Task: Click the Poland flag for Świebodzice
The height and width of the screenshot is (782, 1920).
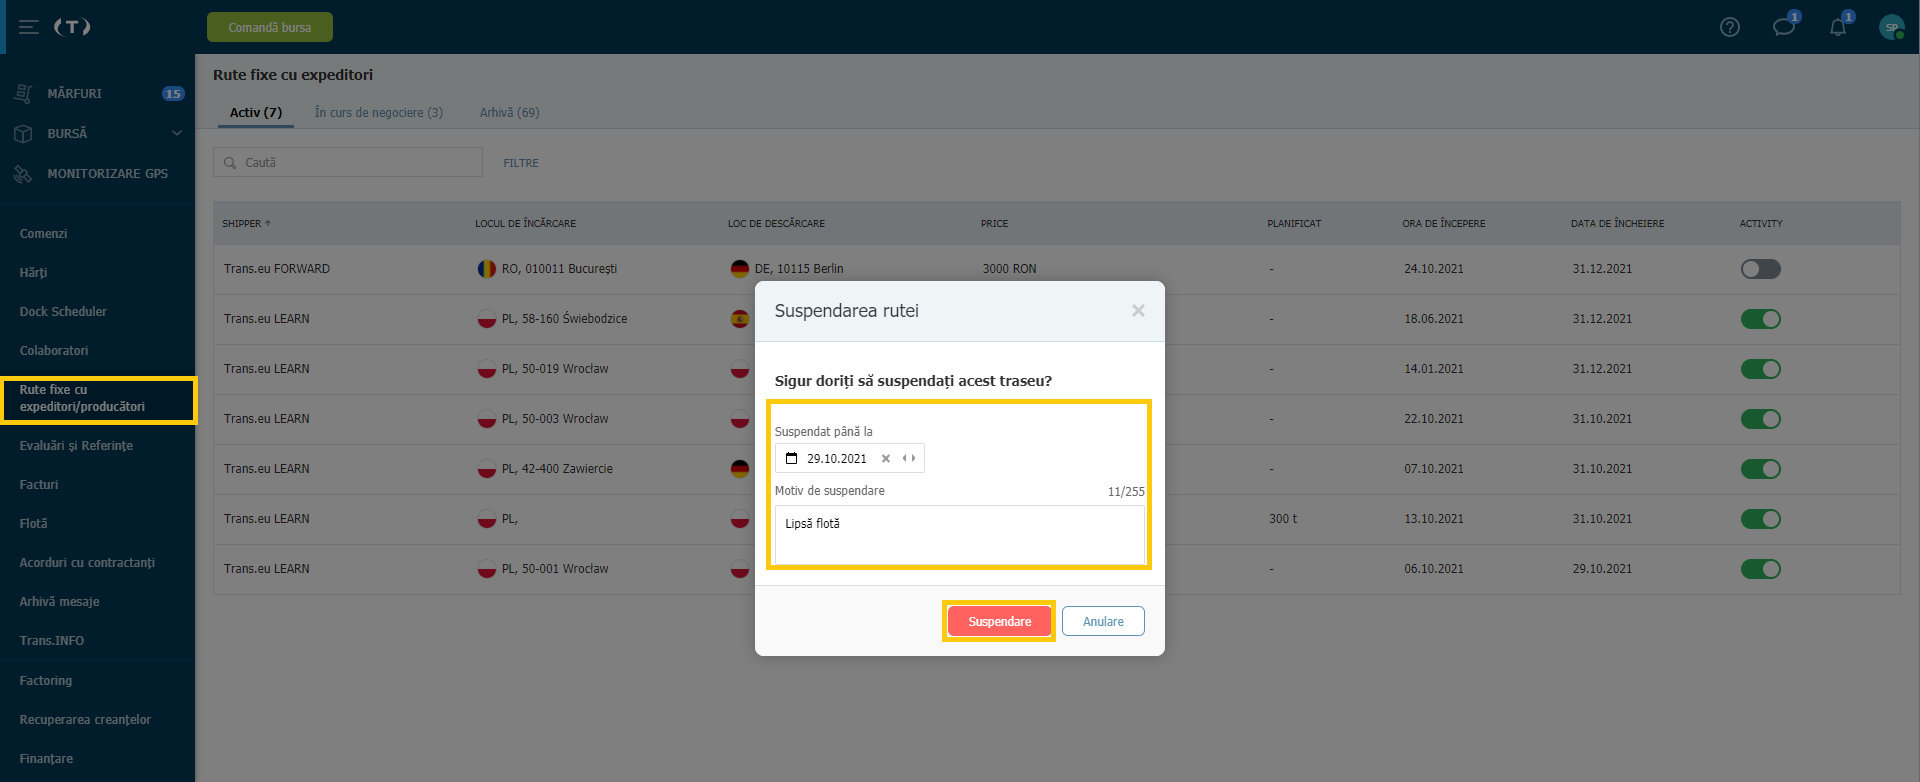Action: click(x=486, y=318)
